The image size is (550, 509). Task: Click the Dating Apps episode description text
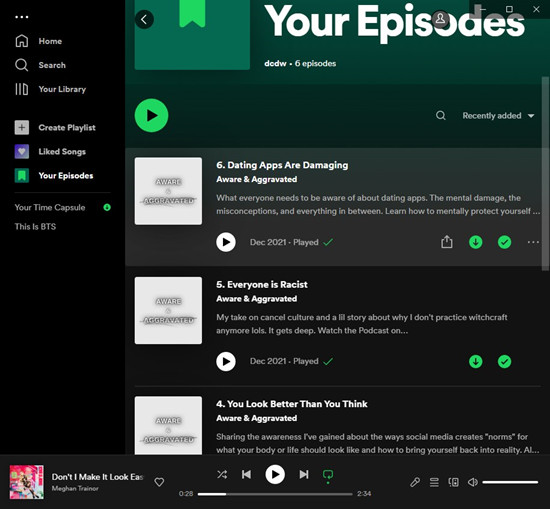pos(378,205)
